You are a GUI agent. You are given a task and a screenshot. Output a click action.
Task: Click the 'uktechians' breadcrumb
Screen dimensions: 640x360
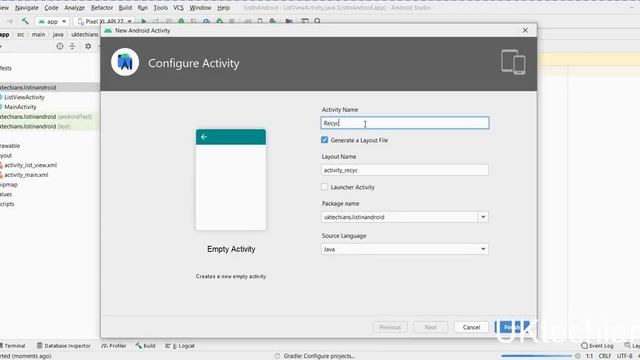point(84,35)
